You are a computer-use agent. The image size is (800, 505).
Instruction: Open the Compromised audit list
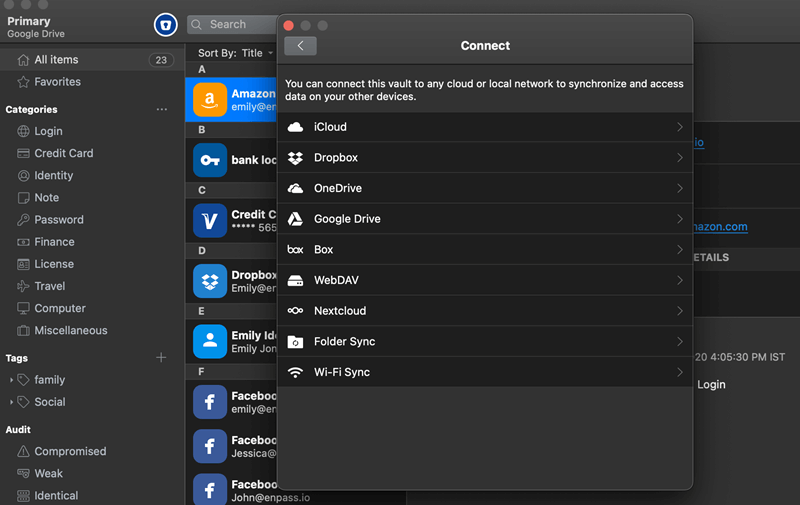pos(69,451)
